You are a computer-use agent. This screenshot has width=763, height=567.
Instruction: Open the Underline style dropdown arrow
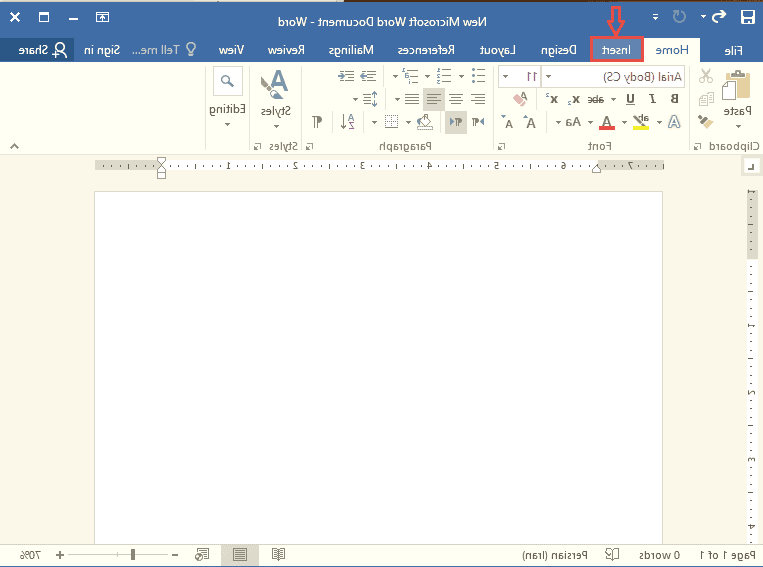[x=614, y=99]
